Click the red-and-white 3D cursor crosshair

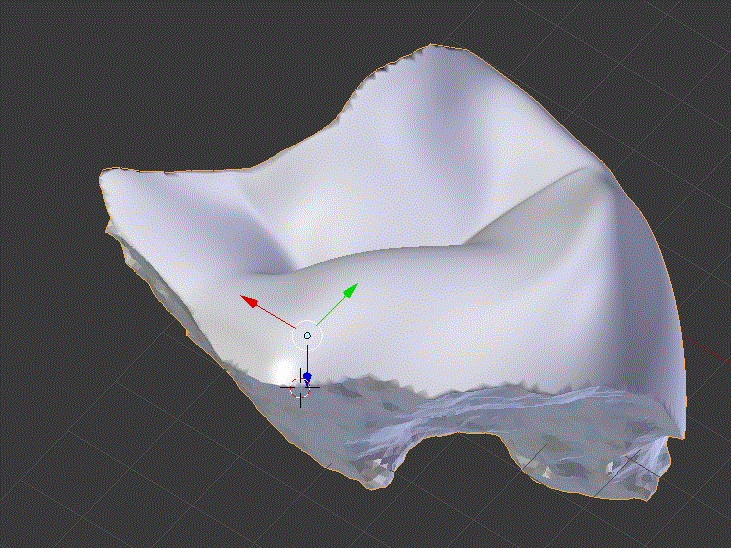[300, 388]
